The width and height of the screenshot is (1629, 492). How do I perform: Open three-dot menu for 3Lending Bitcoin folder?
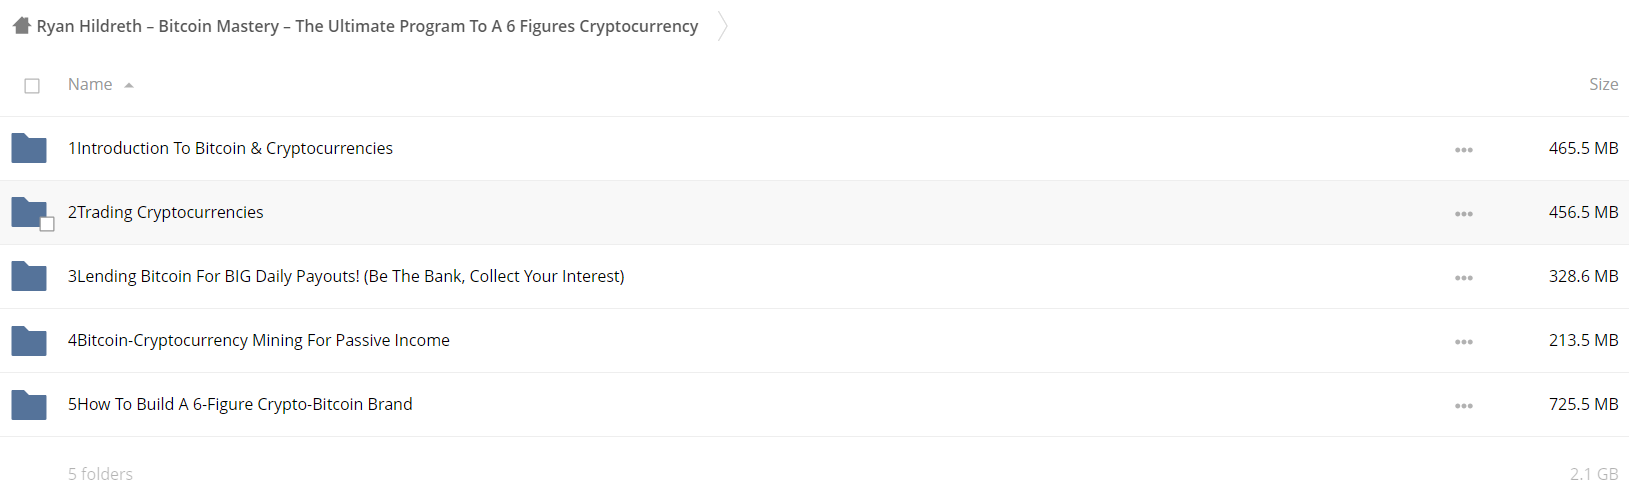pos(1464,278)
